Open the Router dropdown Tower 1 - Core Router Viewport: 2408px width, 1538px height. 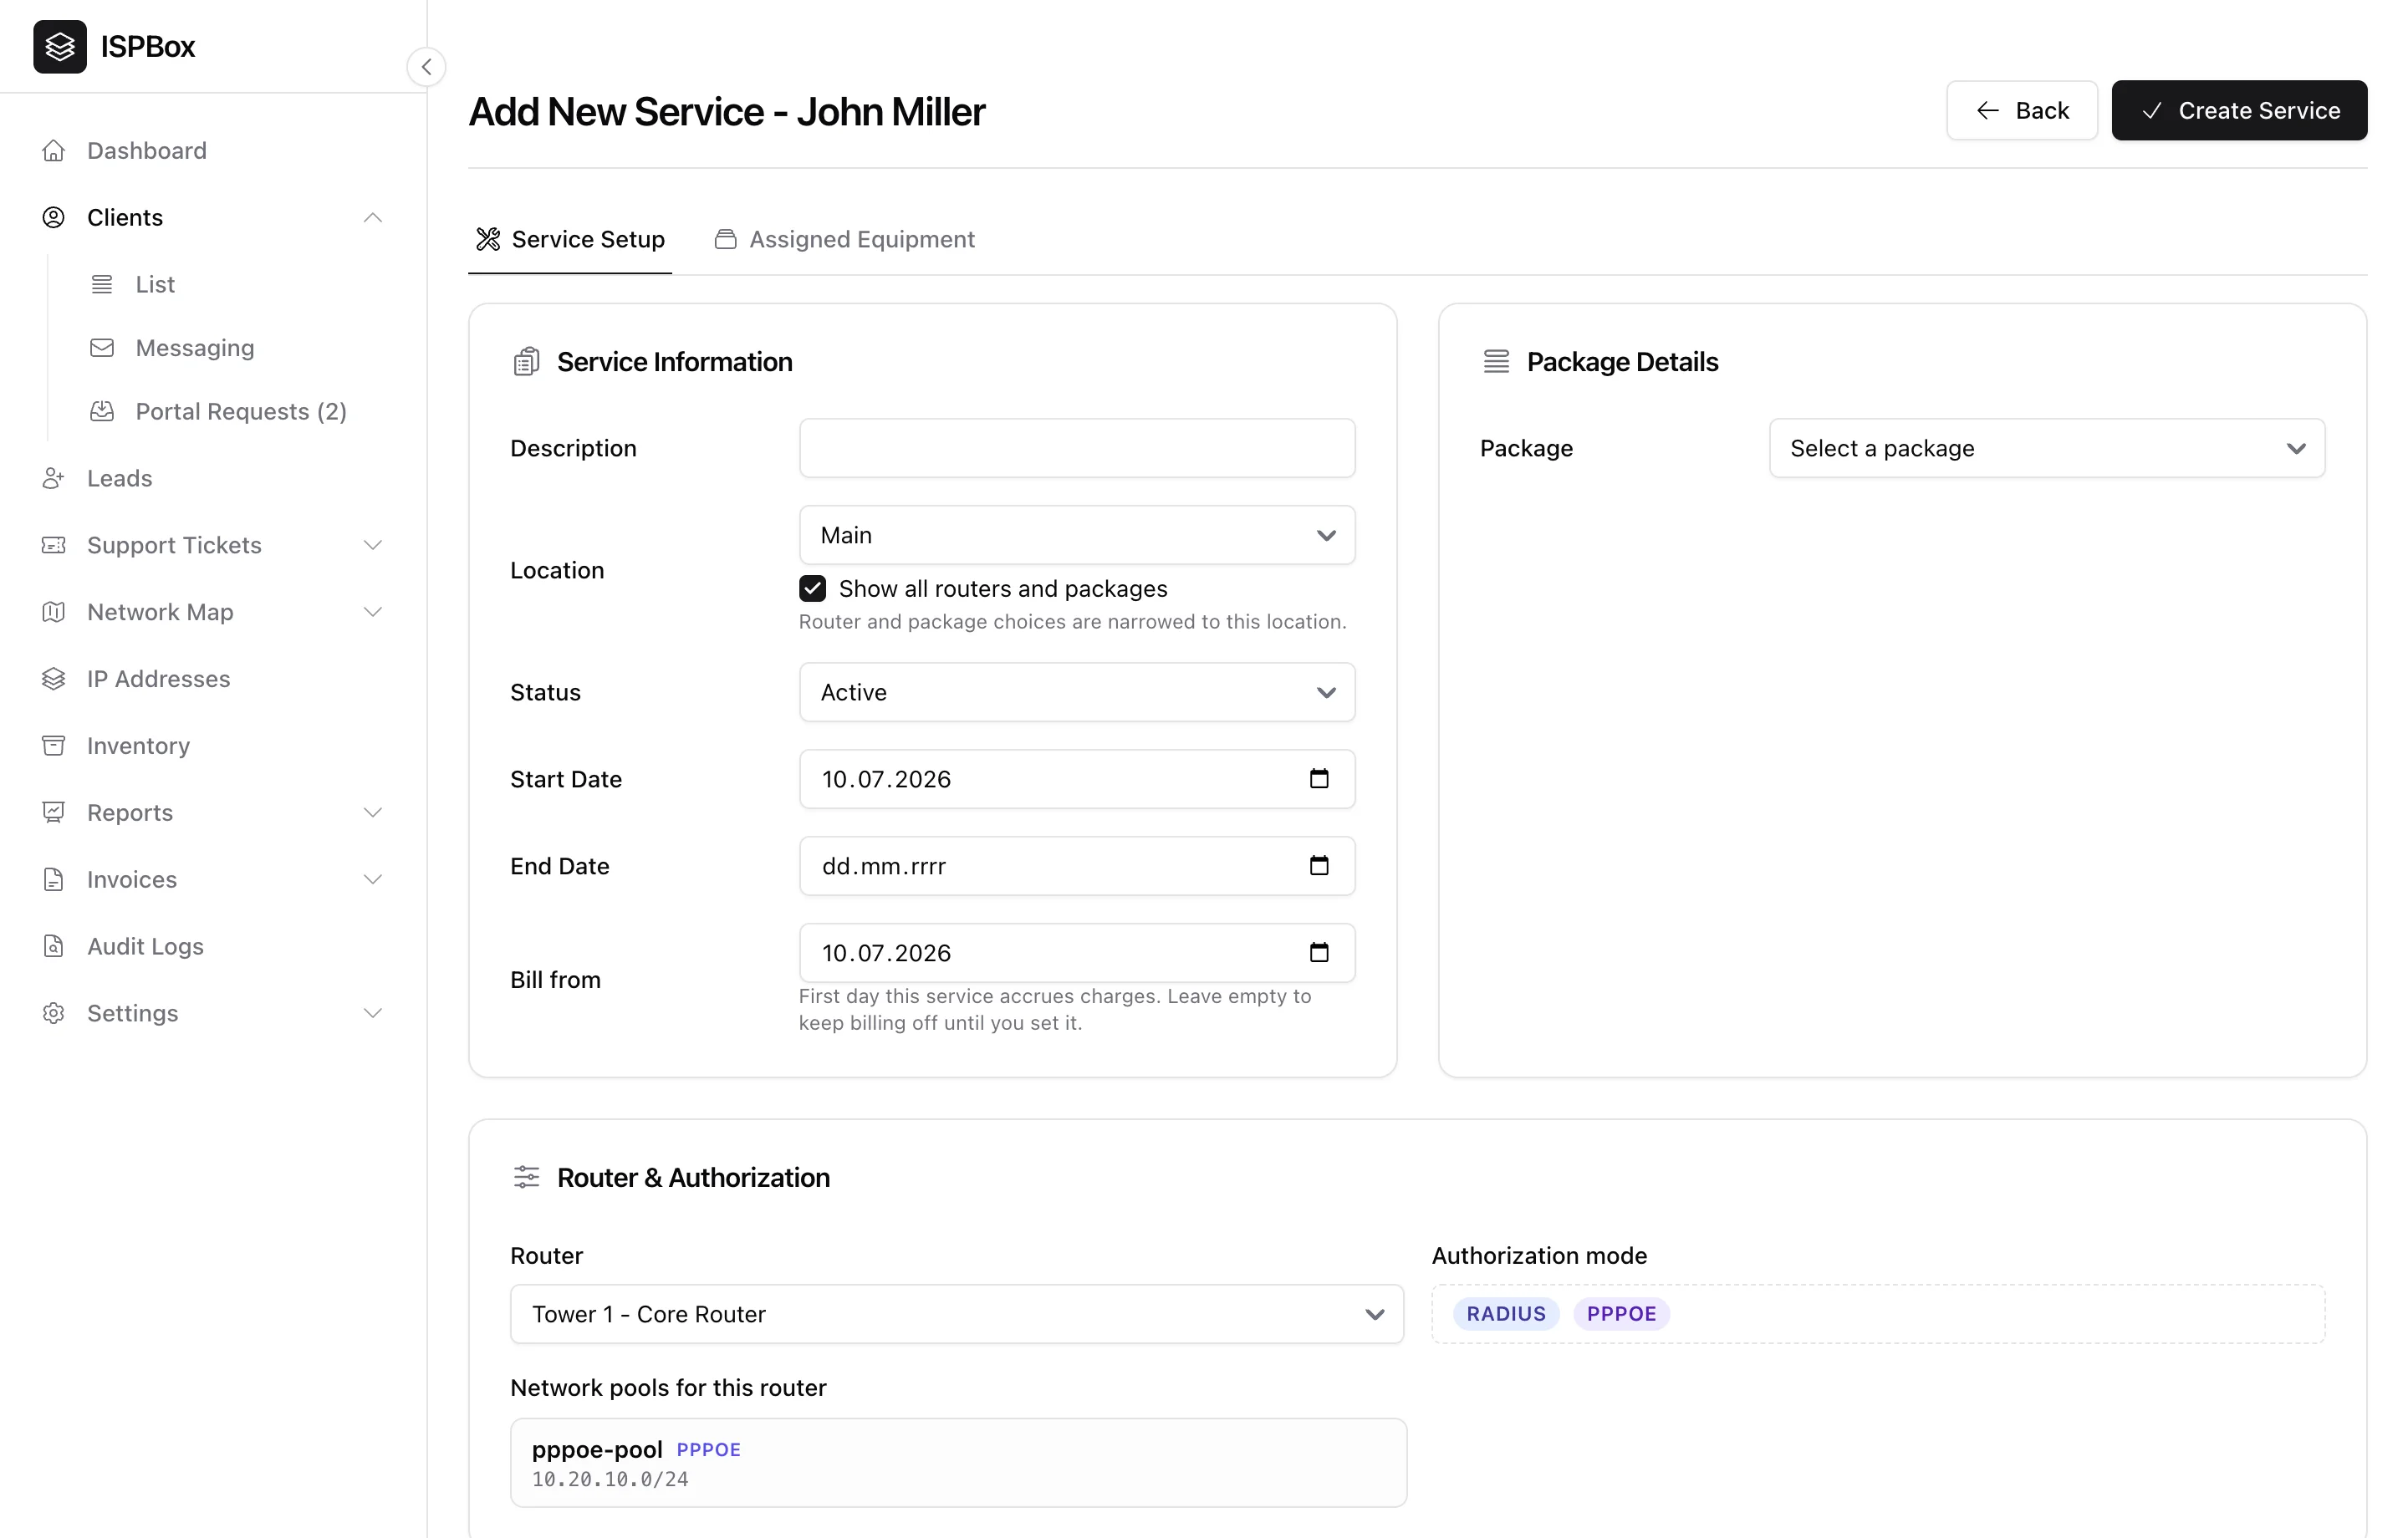click(x=957, y=1314)
